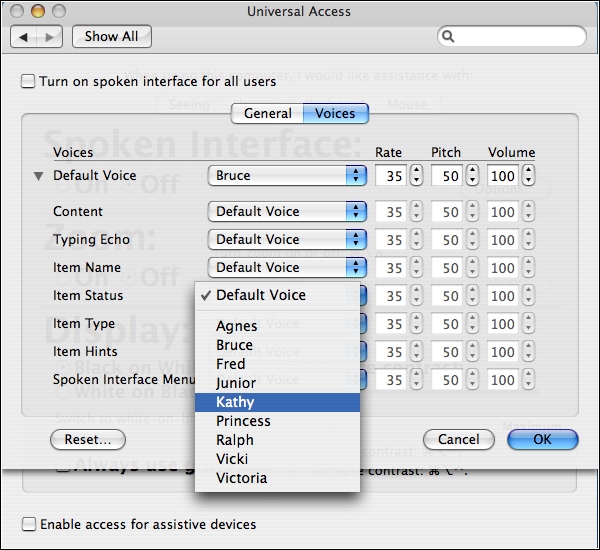
Task: Click the Spoken Interface Menu pitch value 50
Action: click(447, 380)
